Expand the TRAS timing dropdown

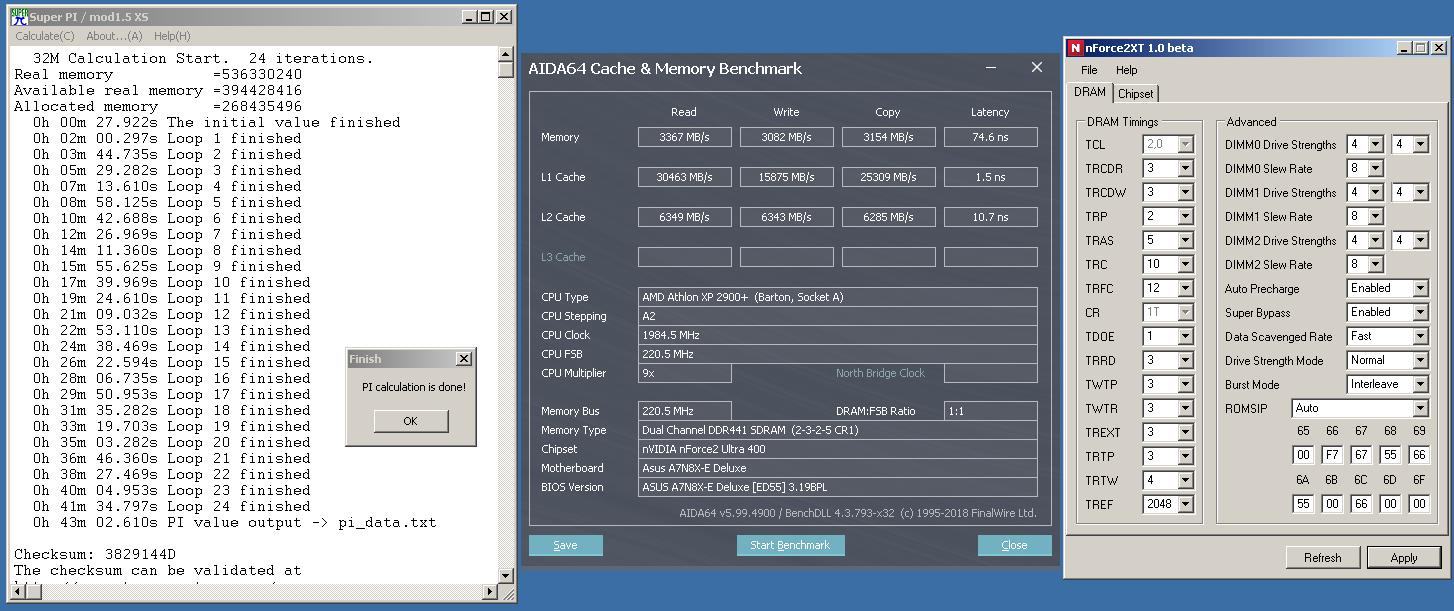tap(1185, 240)
